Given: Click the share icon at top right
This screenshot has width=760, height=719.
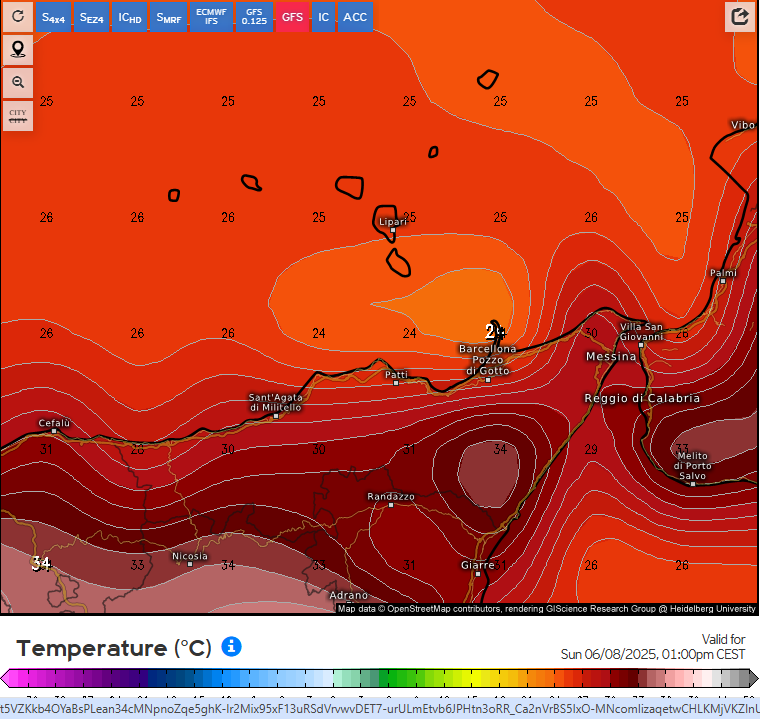Looking at the screenshot, I should 740,16.
